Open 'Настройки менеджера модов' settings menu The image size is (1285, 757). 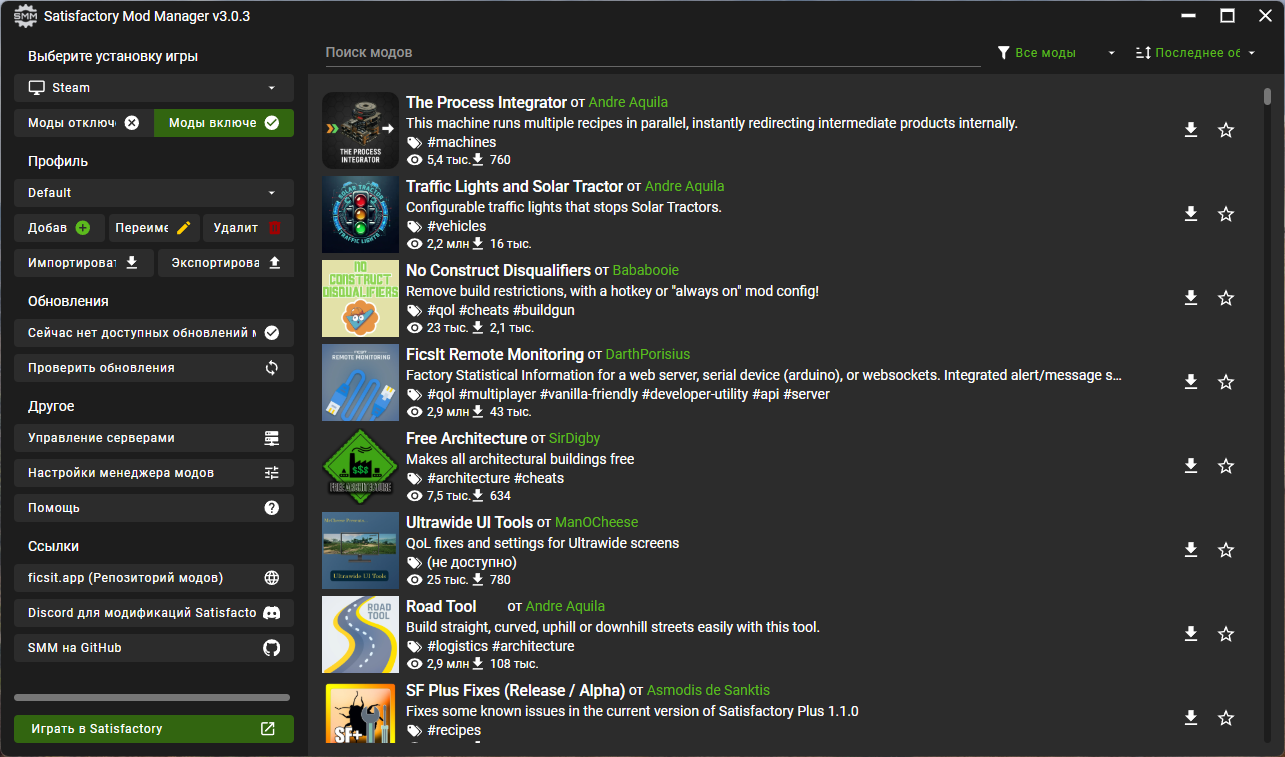coord(154,473)
